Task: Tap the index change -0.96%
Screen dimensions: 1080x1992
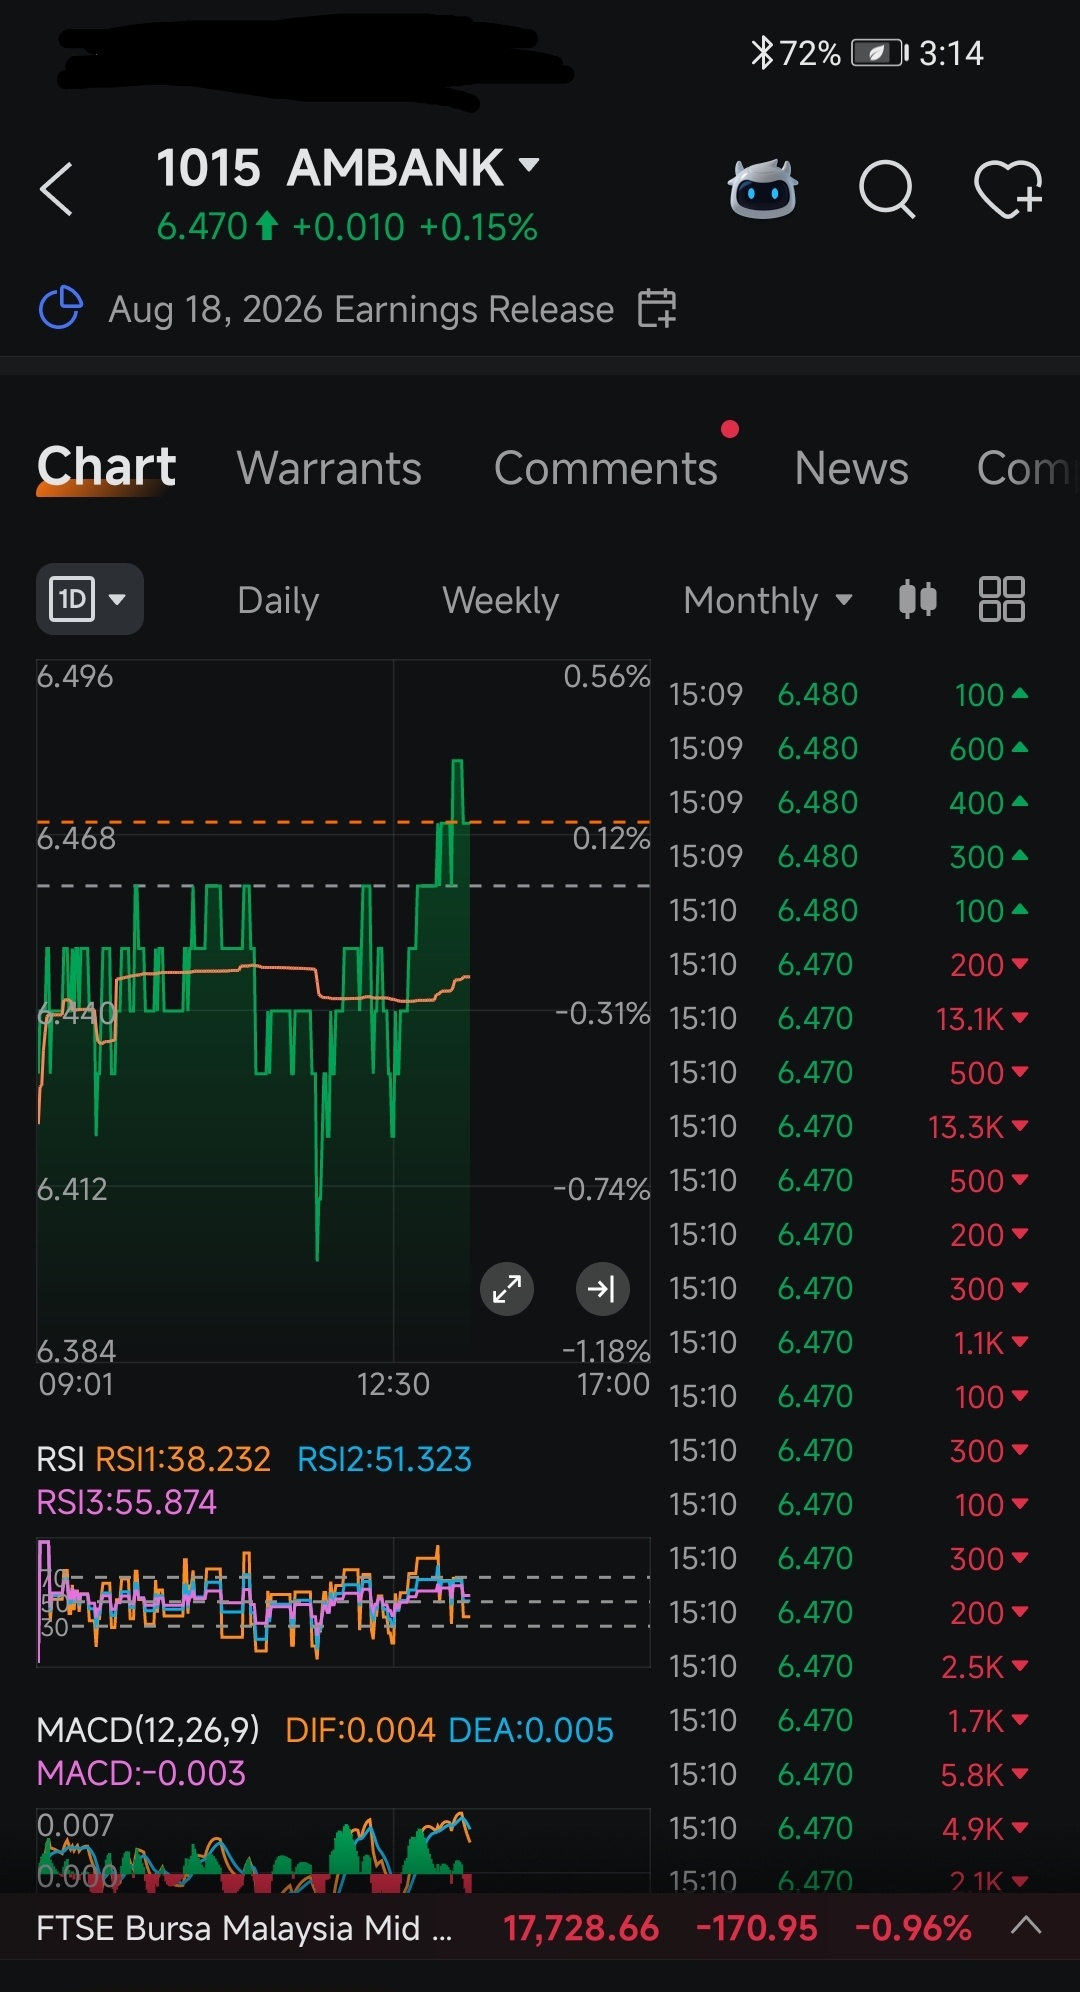Action: pyautogui.click(x=913, y=1927)
